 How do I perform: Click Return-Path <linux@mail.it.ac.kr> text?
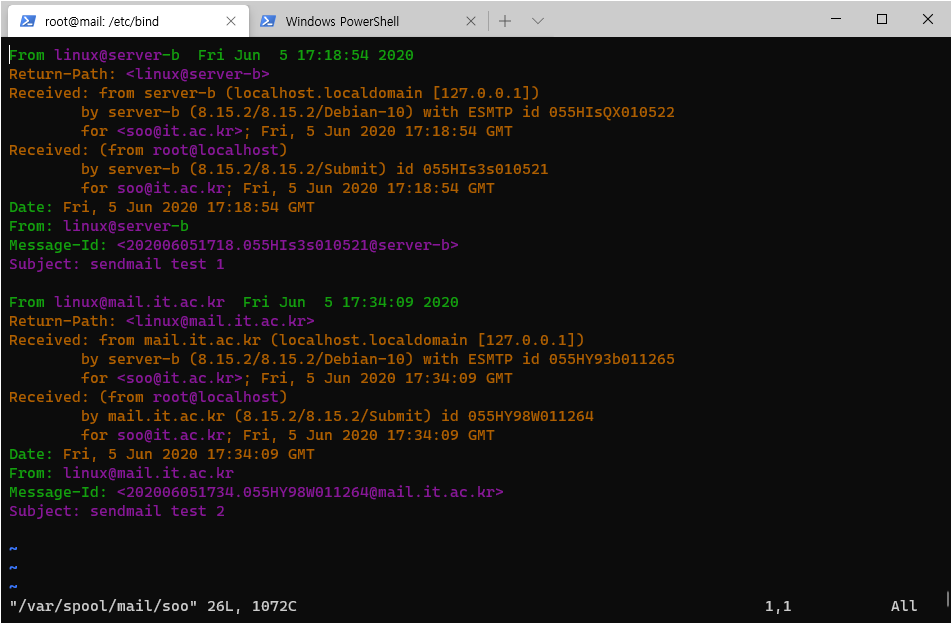(x=162, y=321)
